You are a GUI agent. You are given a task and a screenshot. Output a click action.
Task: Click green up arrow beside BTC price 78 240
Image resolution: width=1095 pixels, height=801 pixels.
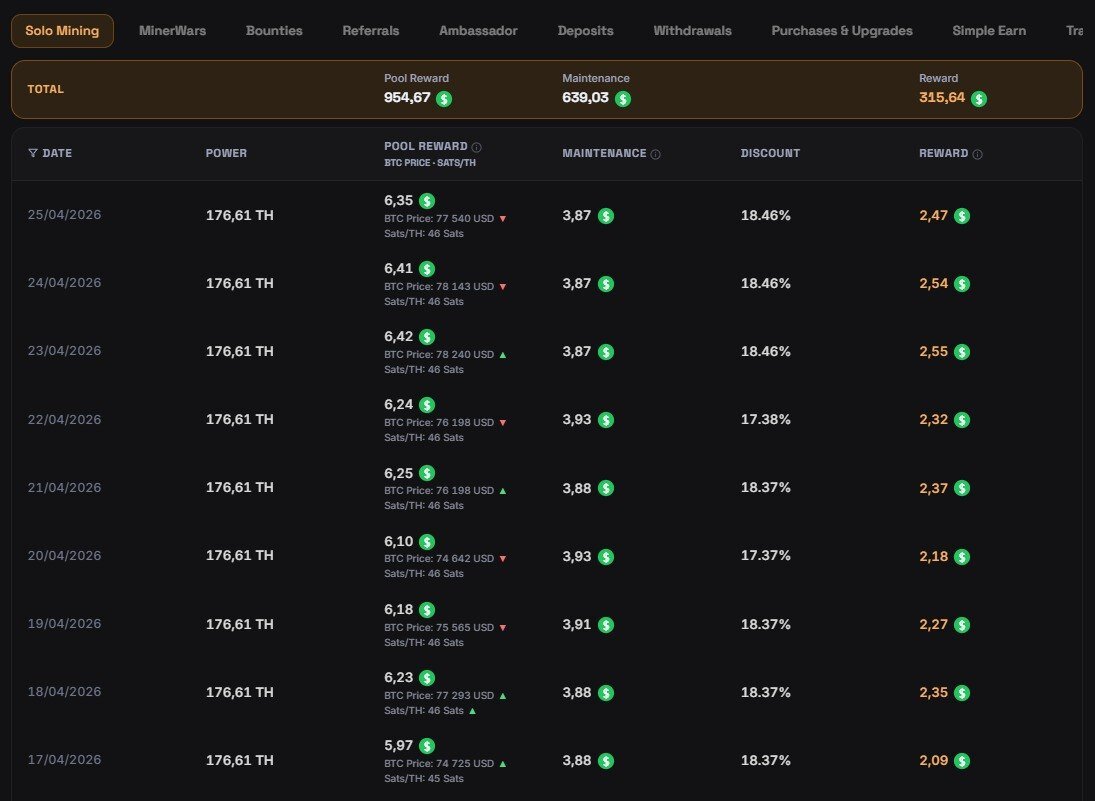502,354
